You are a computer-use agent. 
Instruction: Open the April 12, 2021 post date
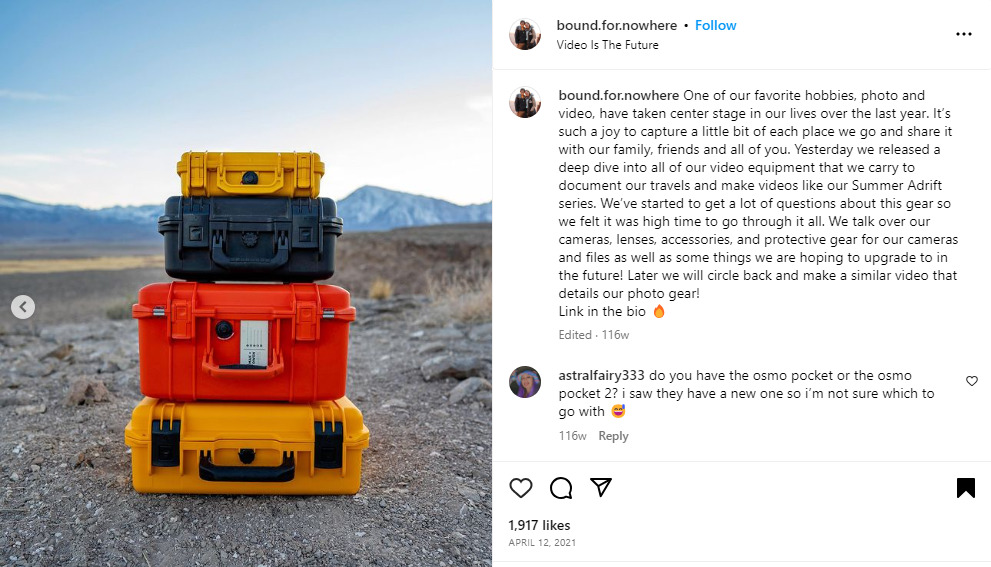542,542
